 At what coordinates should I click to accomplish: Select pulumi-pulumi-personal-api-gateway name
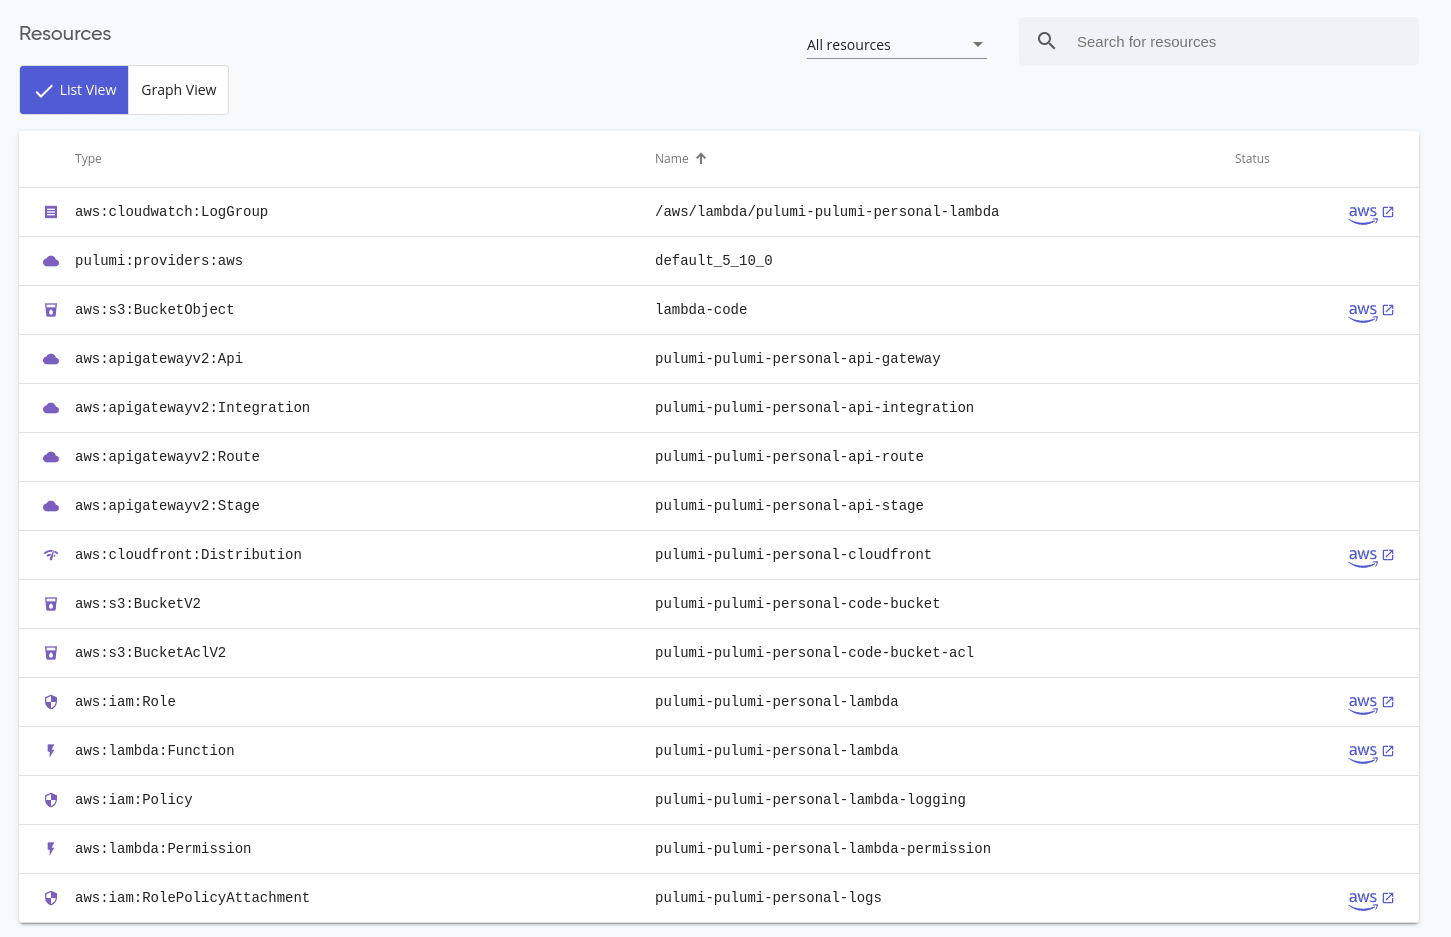798,359
